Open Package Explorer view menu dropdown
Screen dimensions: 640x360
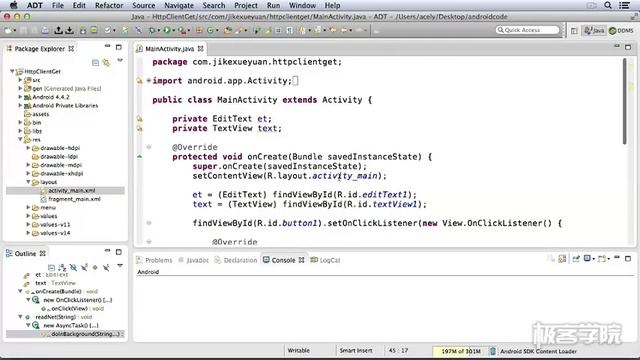[120, 61]
